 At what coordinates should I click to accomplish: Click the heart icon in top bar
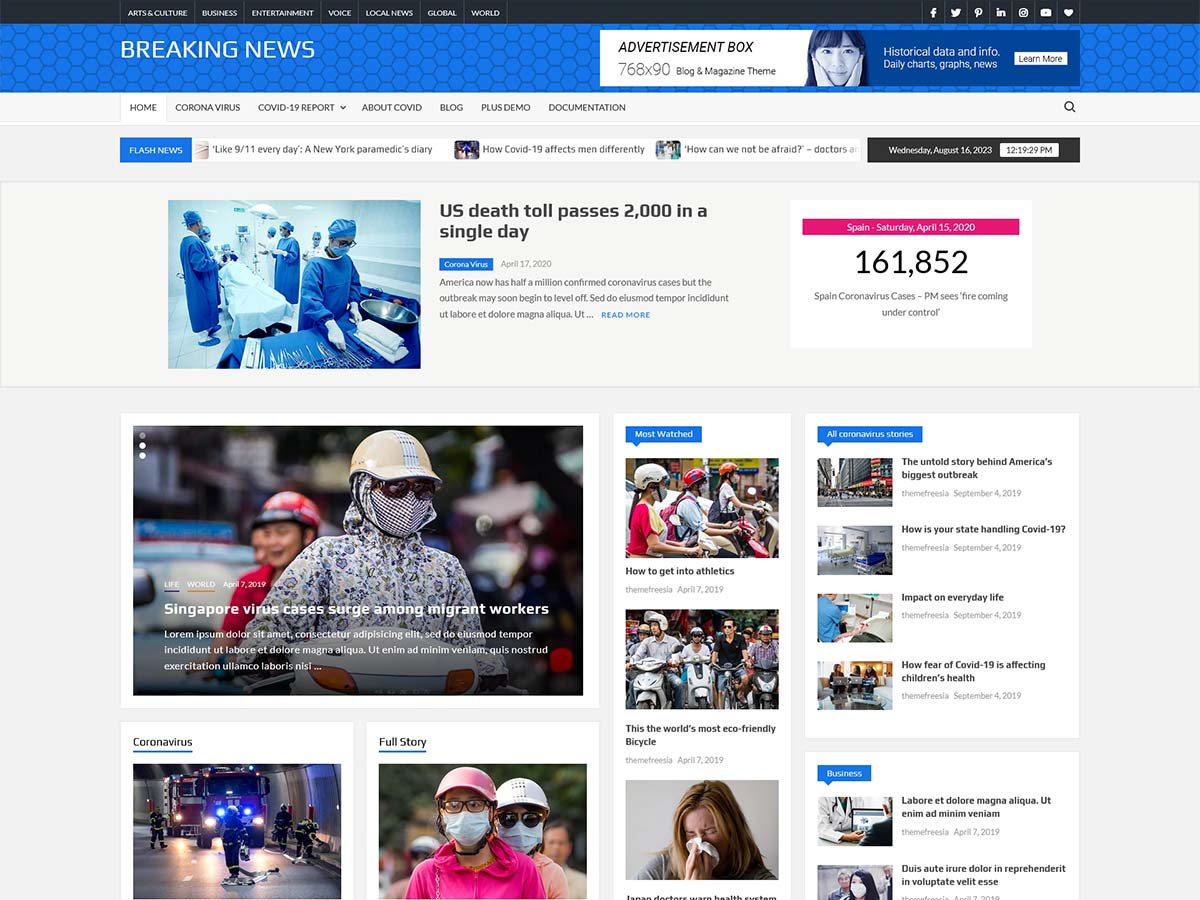(x=1068, y=13)
